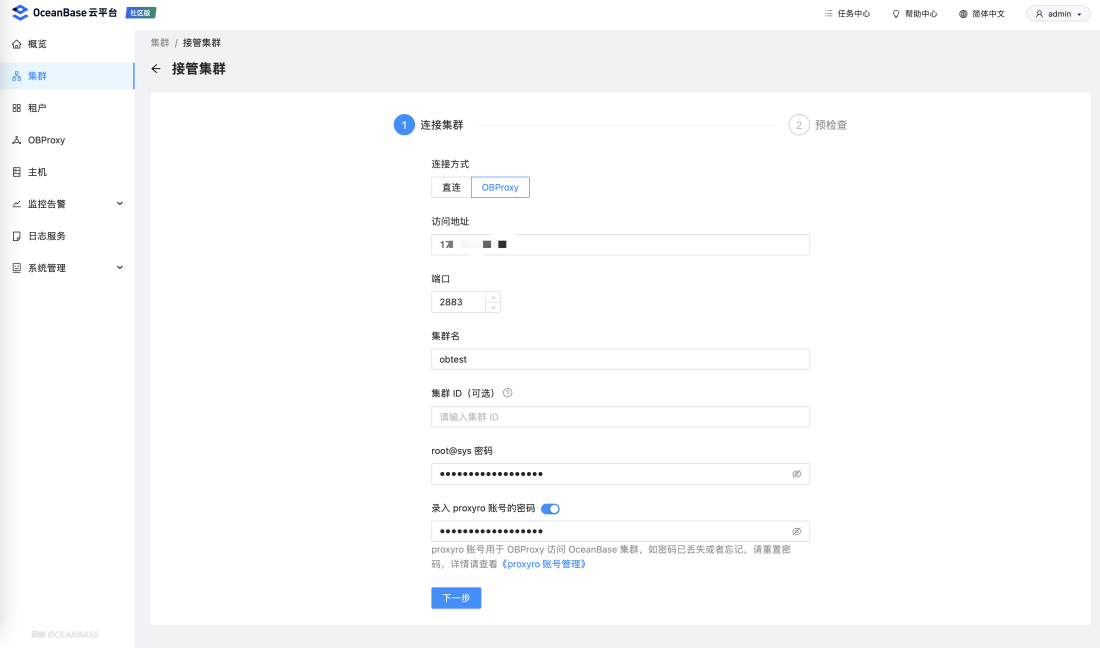Reveal the proxyro password via eye icon
Image resolution: width=1100 pixels, height=648 pixels.
(797, 532)
